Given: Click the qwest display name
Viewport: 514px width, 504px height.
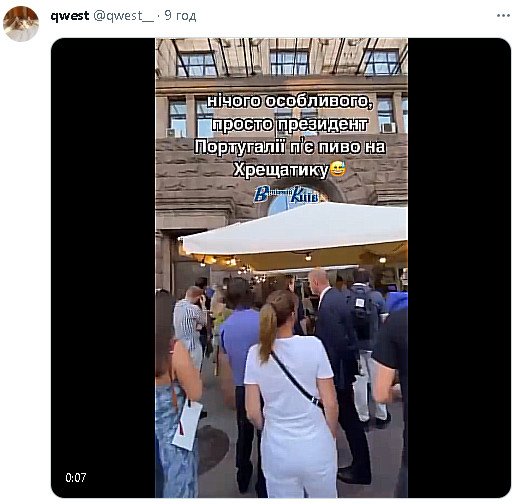Looking at the screenshot, I should pyautogui.click(x=70, y=16).
